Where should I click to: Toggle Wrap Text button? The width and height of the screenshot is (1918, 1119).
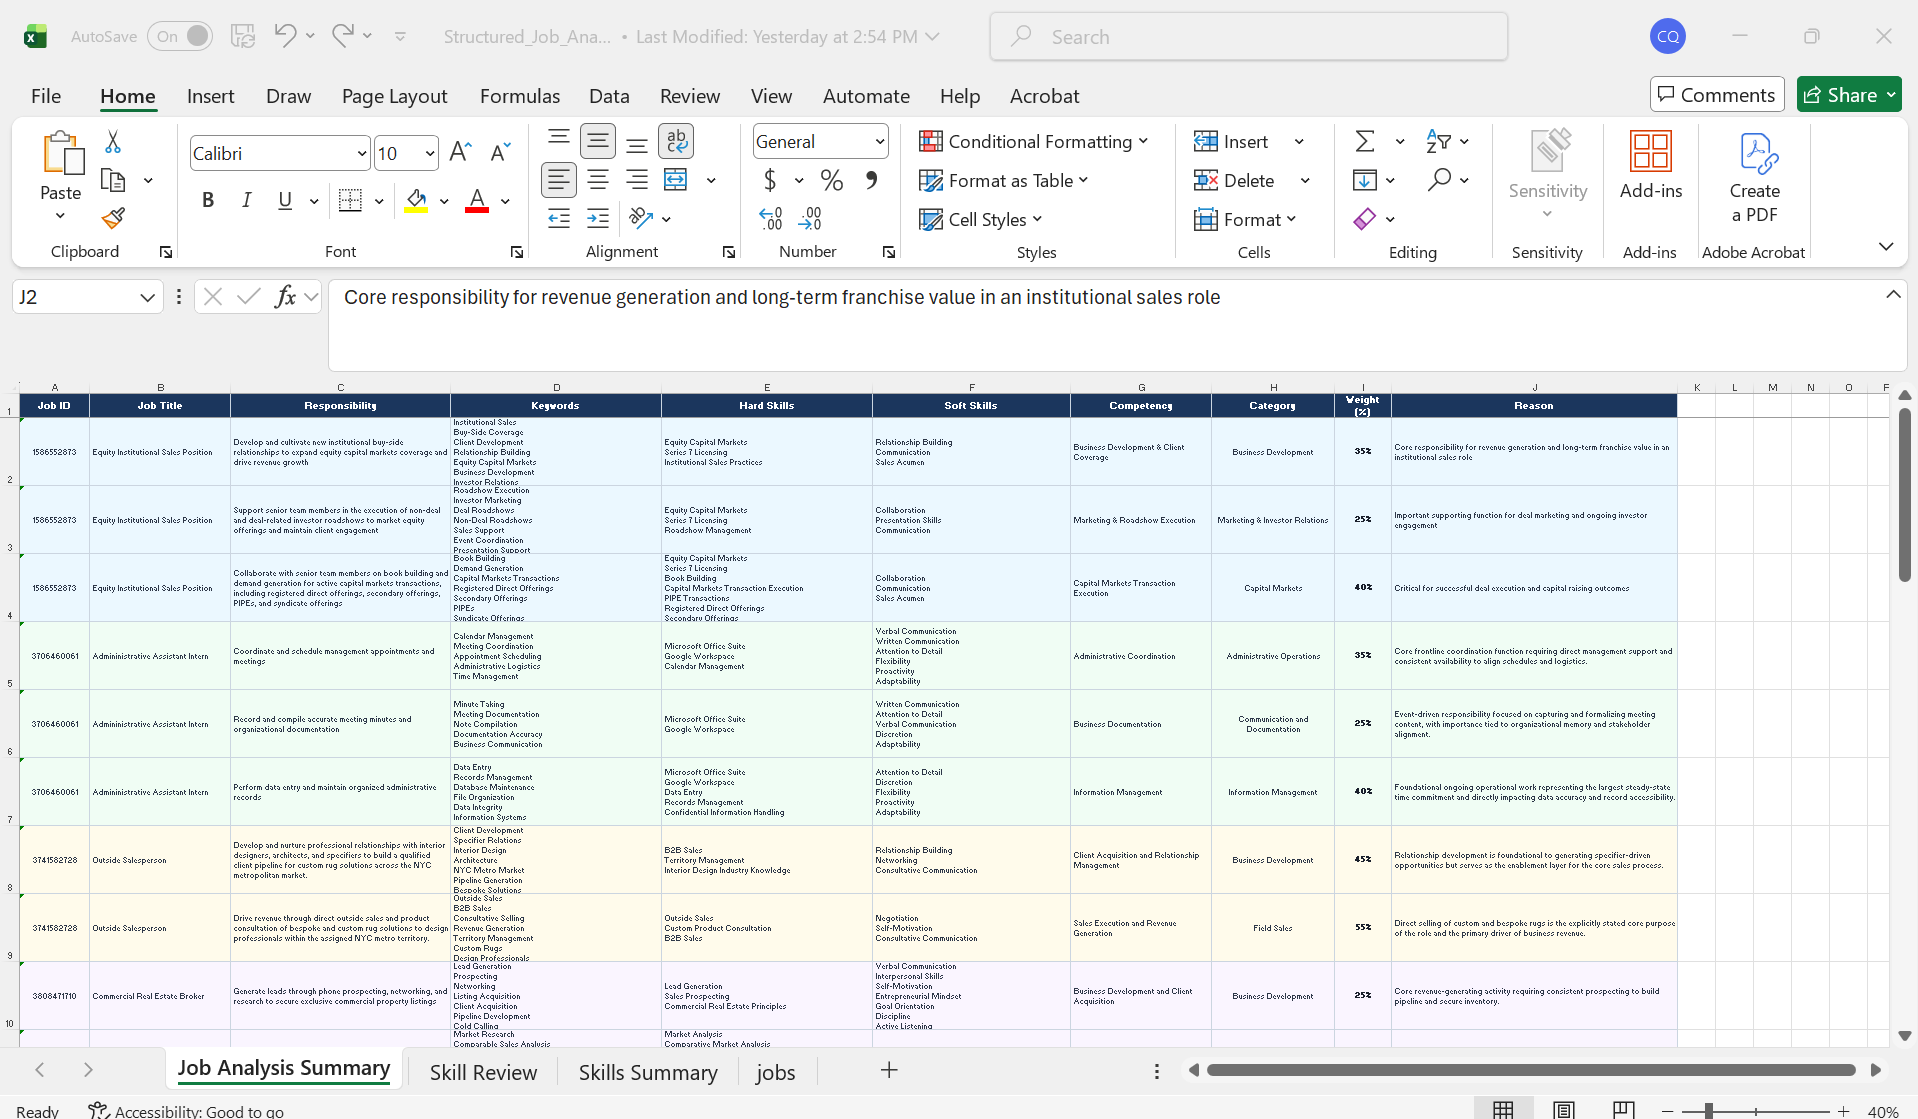pyautogui.click(x=676, y=141)
